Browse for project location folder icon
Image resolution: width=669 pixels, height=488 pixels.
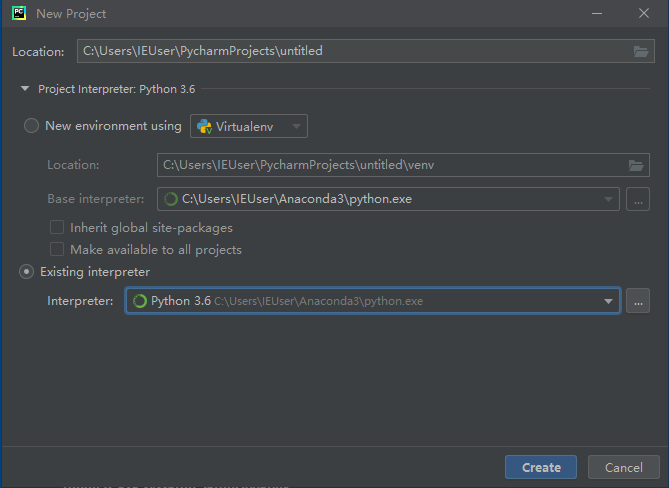pos(641,52)
